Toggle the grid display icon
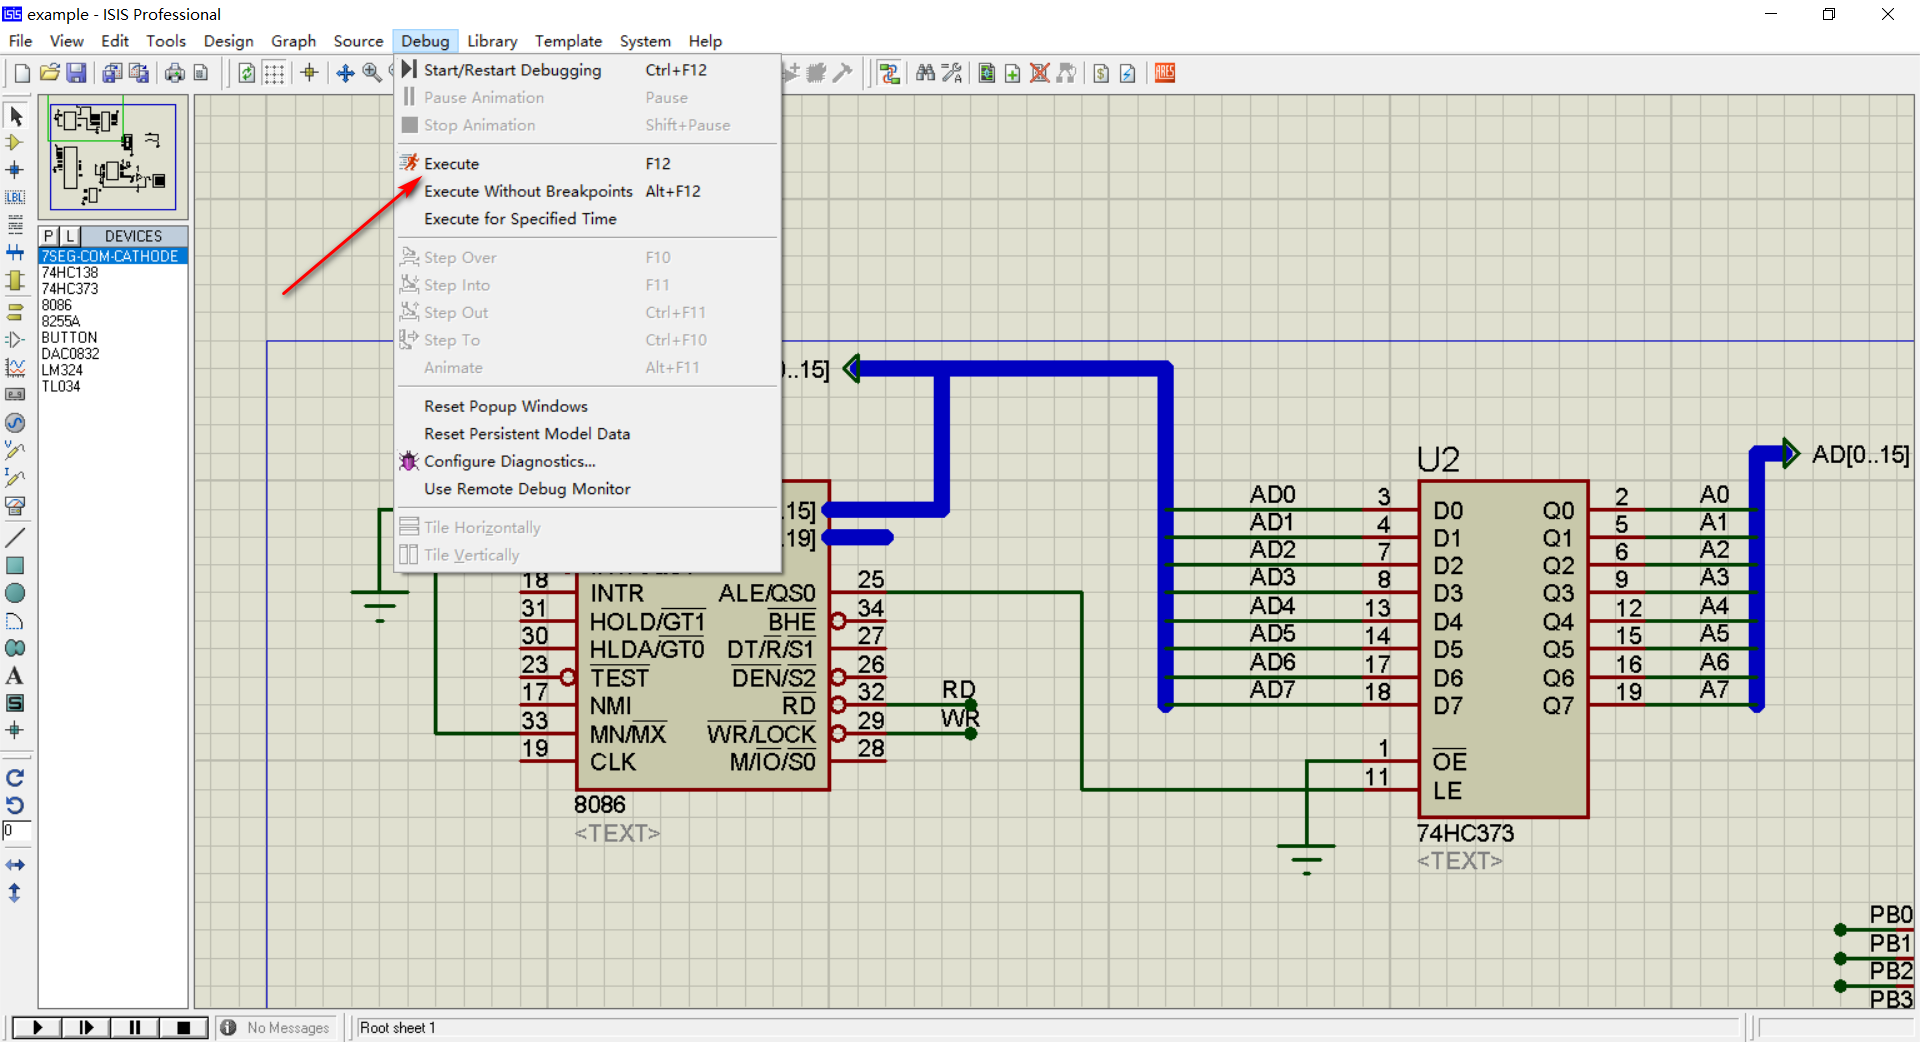Screen dimensions: 1920x1042 [x=274, y=73]
